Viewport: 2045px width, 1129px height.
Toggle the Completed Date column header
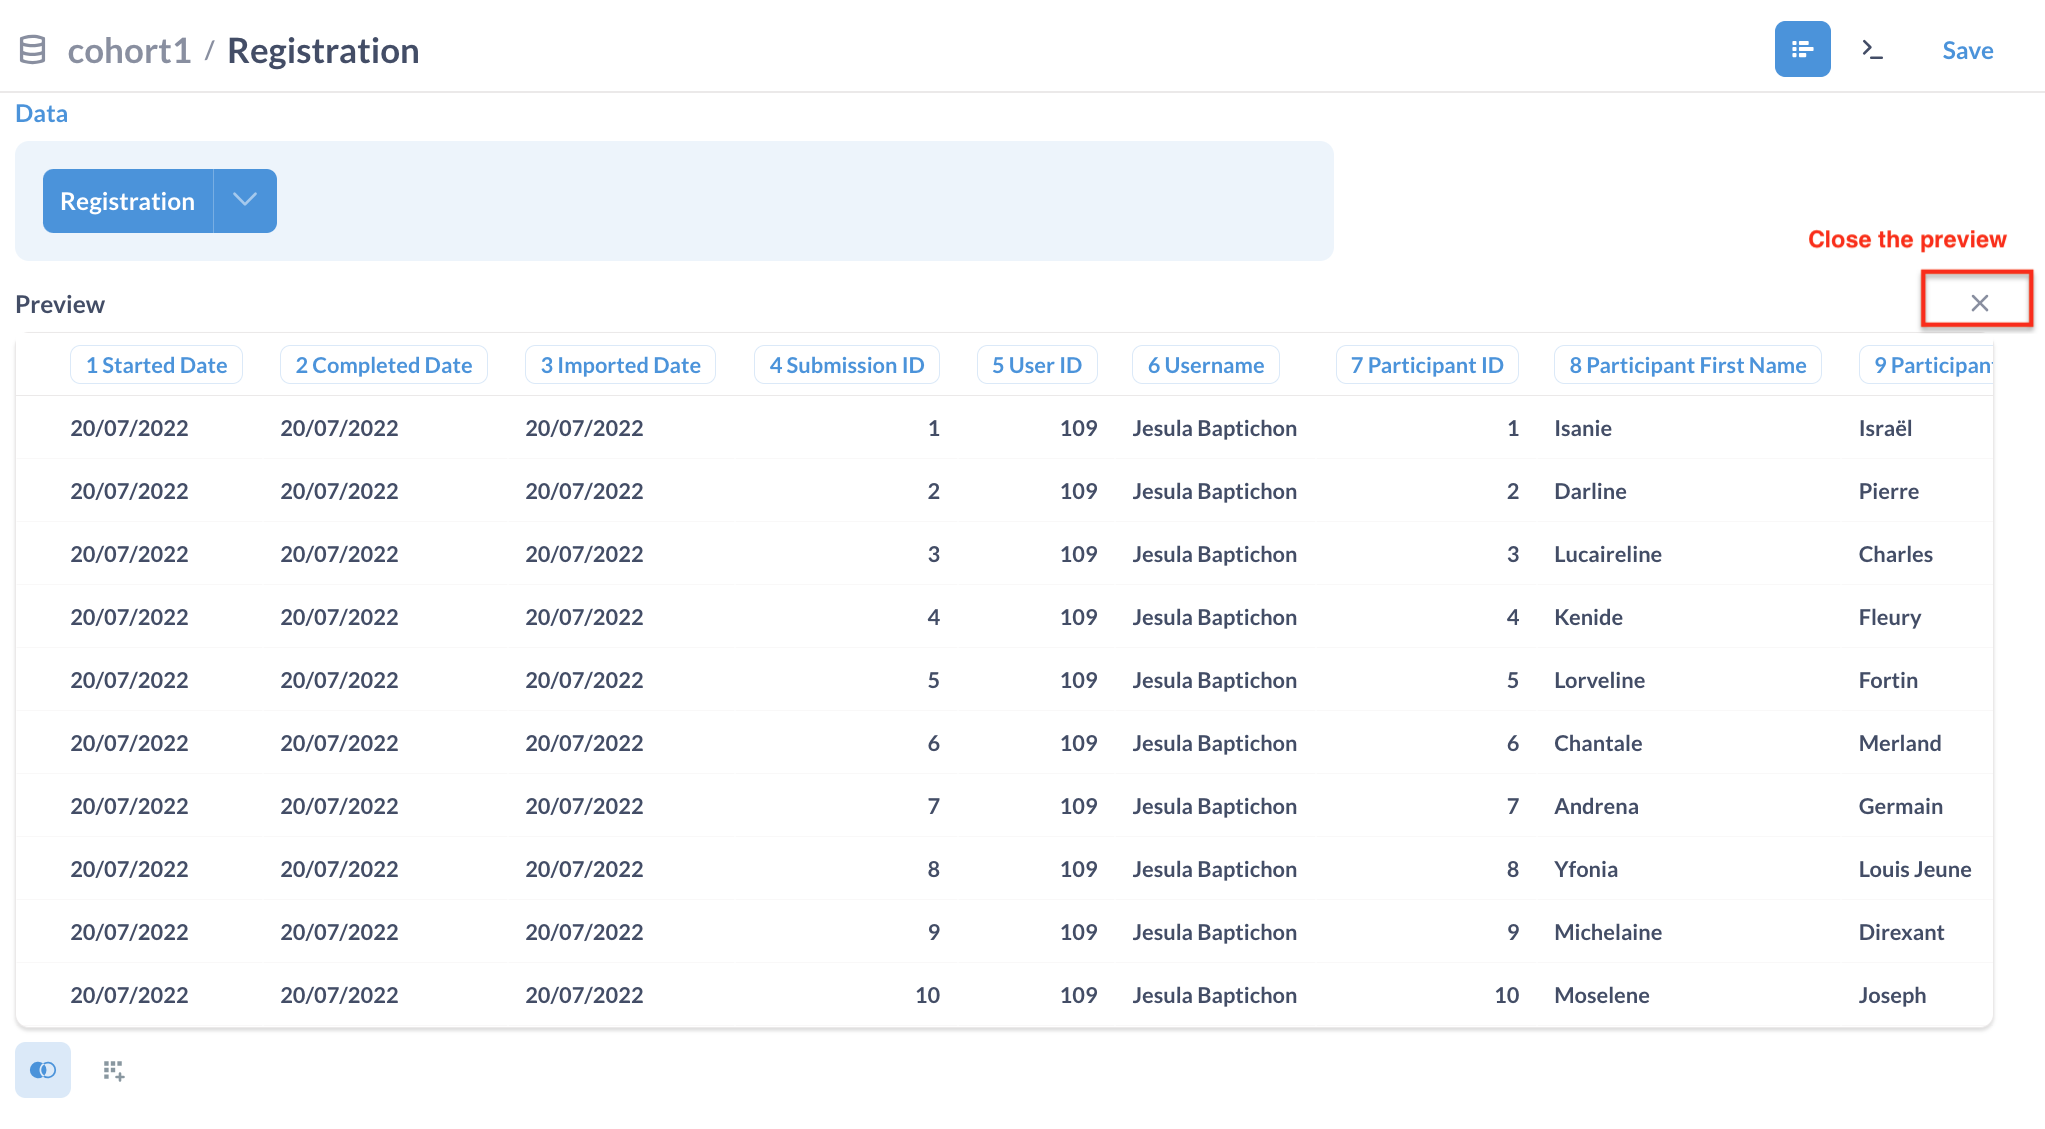click(384, 364)
